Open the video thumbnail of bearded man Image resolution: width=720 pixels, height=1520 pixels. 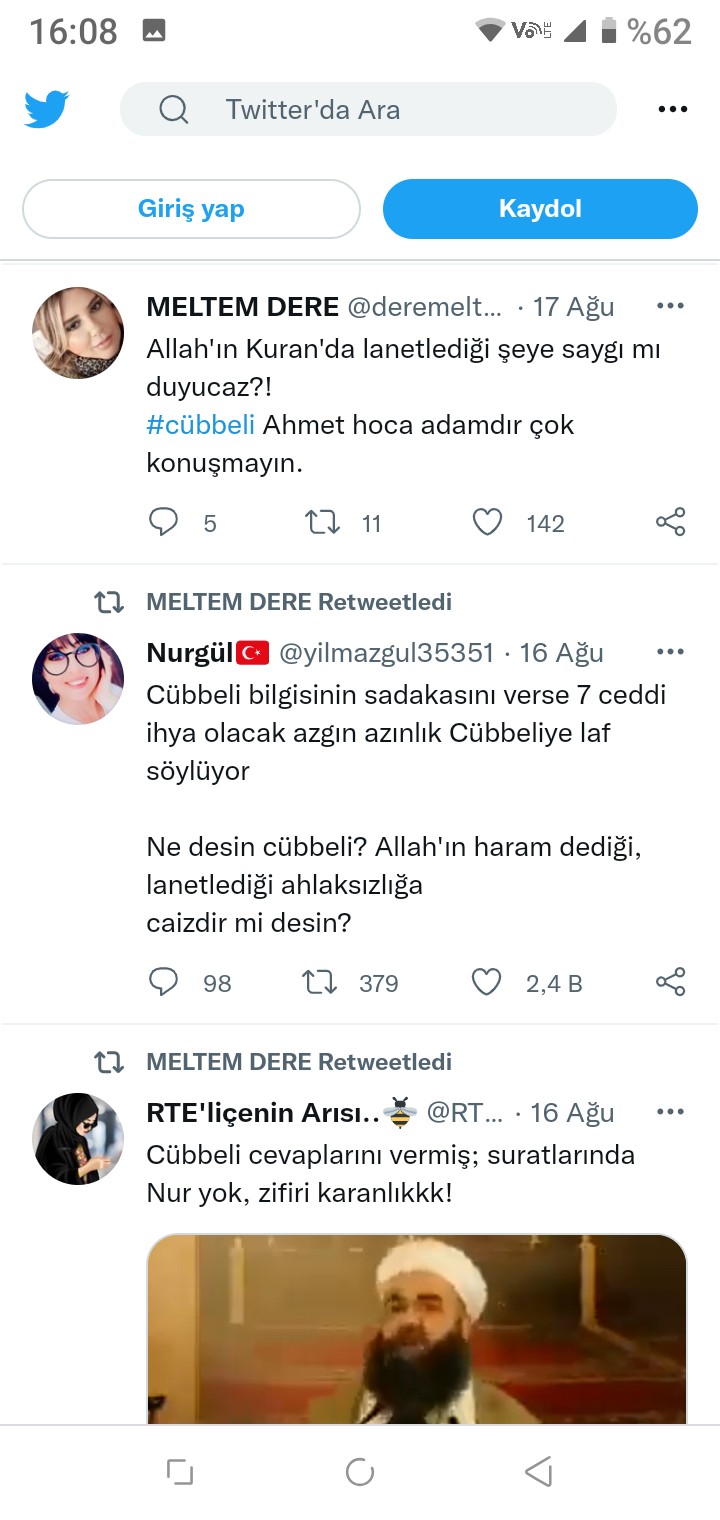[417, 1328]
